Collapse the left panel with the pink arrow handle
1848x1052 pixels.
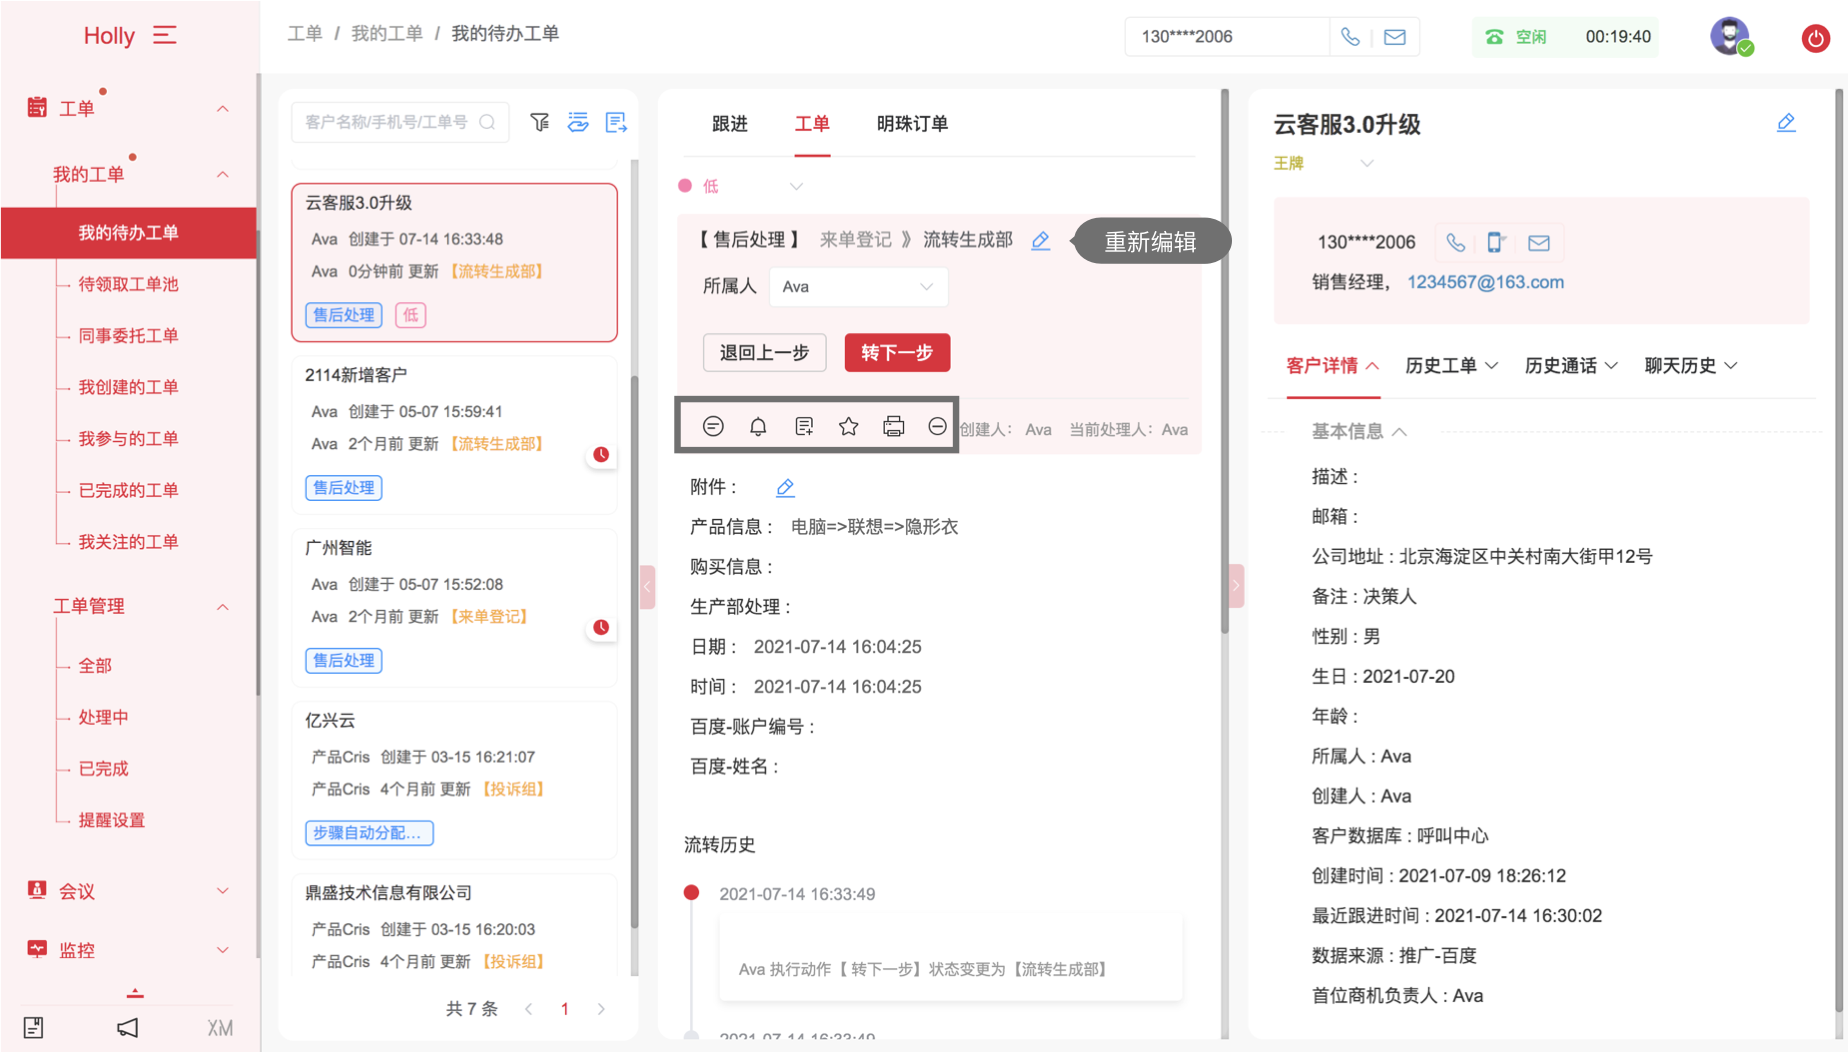point(647,586)
